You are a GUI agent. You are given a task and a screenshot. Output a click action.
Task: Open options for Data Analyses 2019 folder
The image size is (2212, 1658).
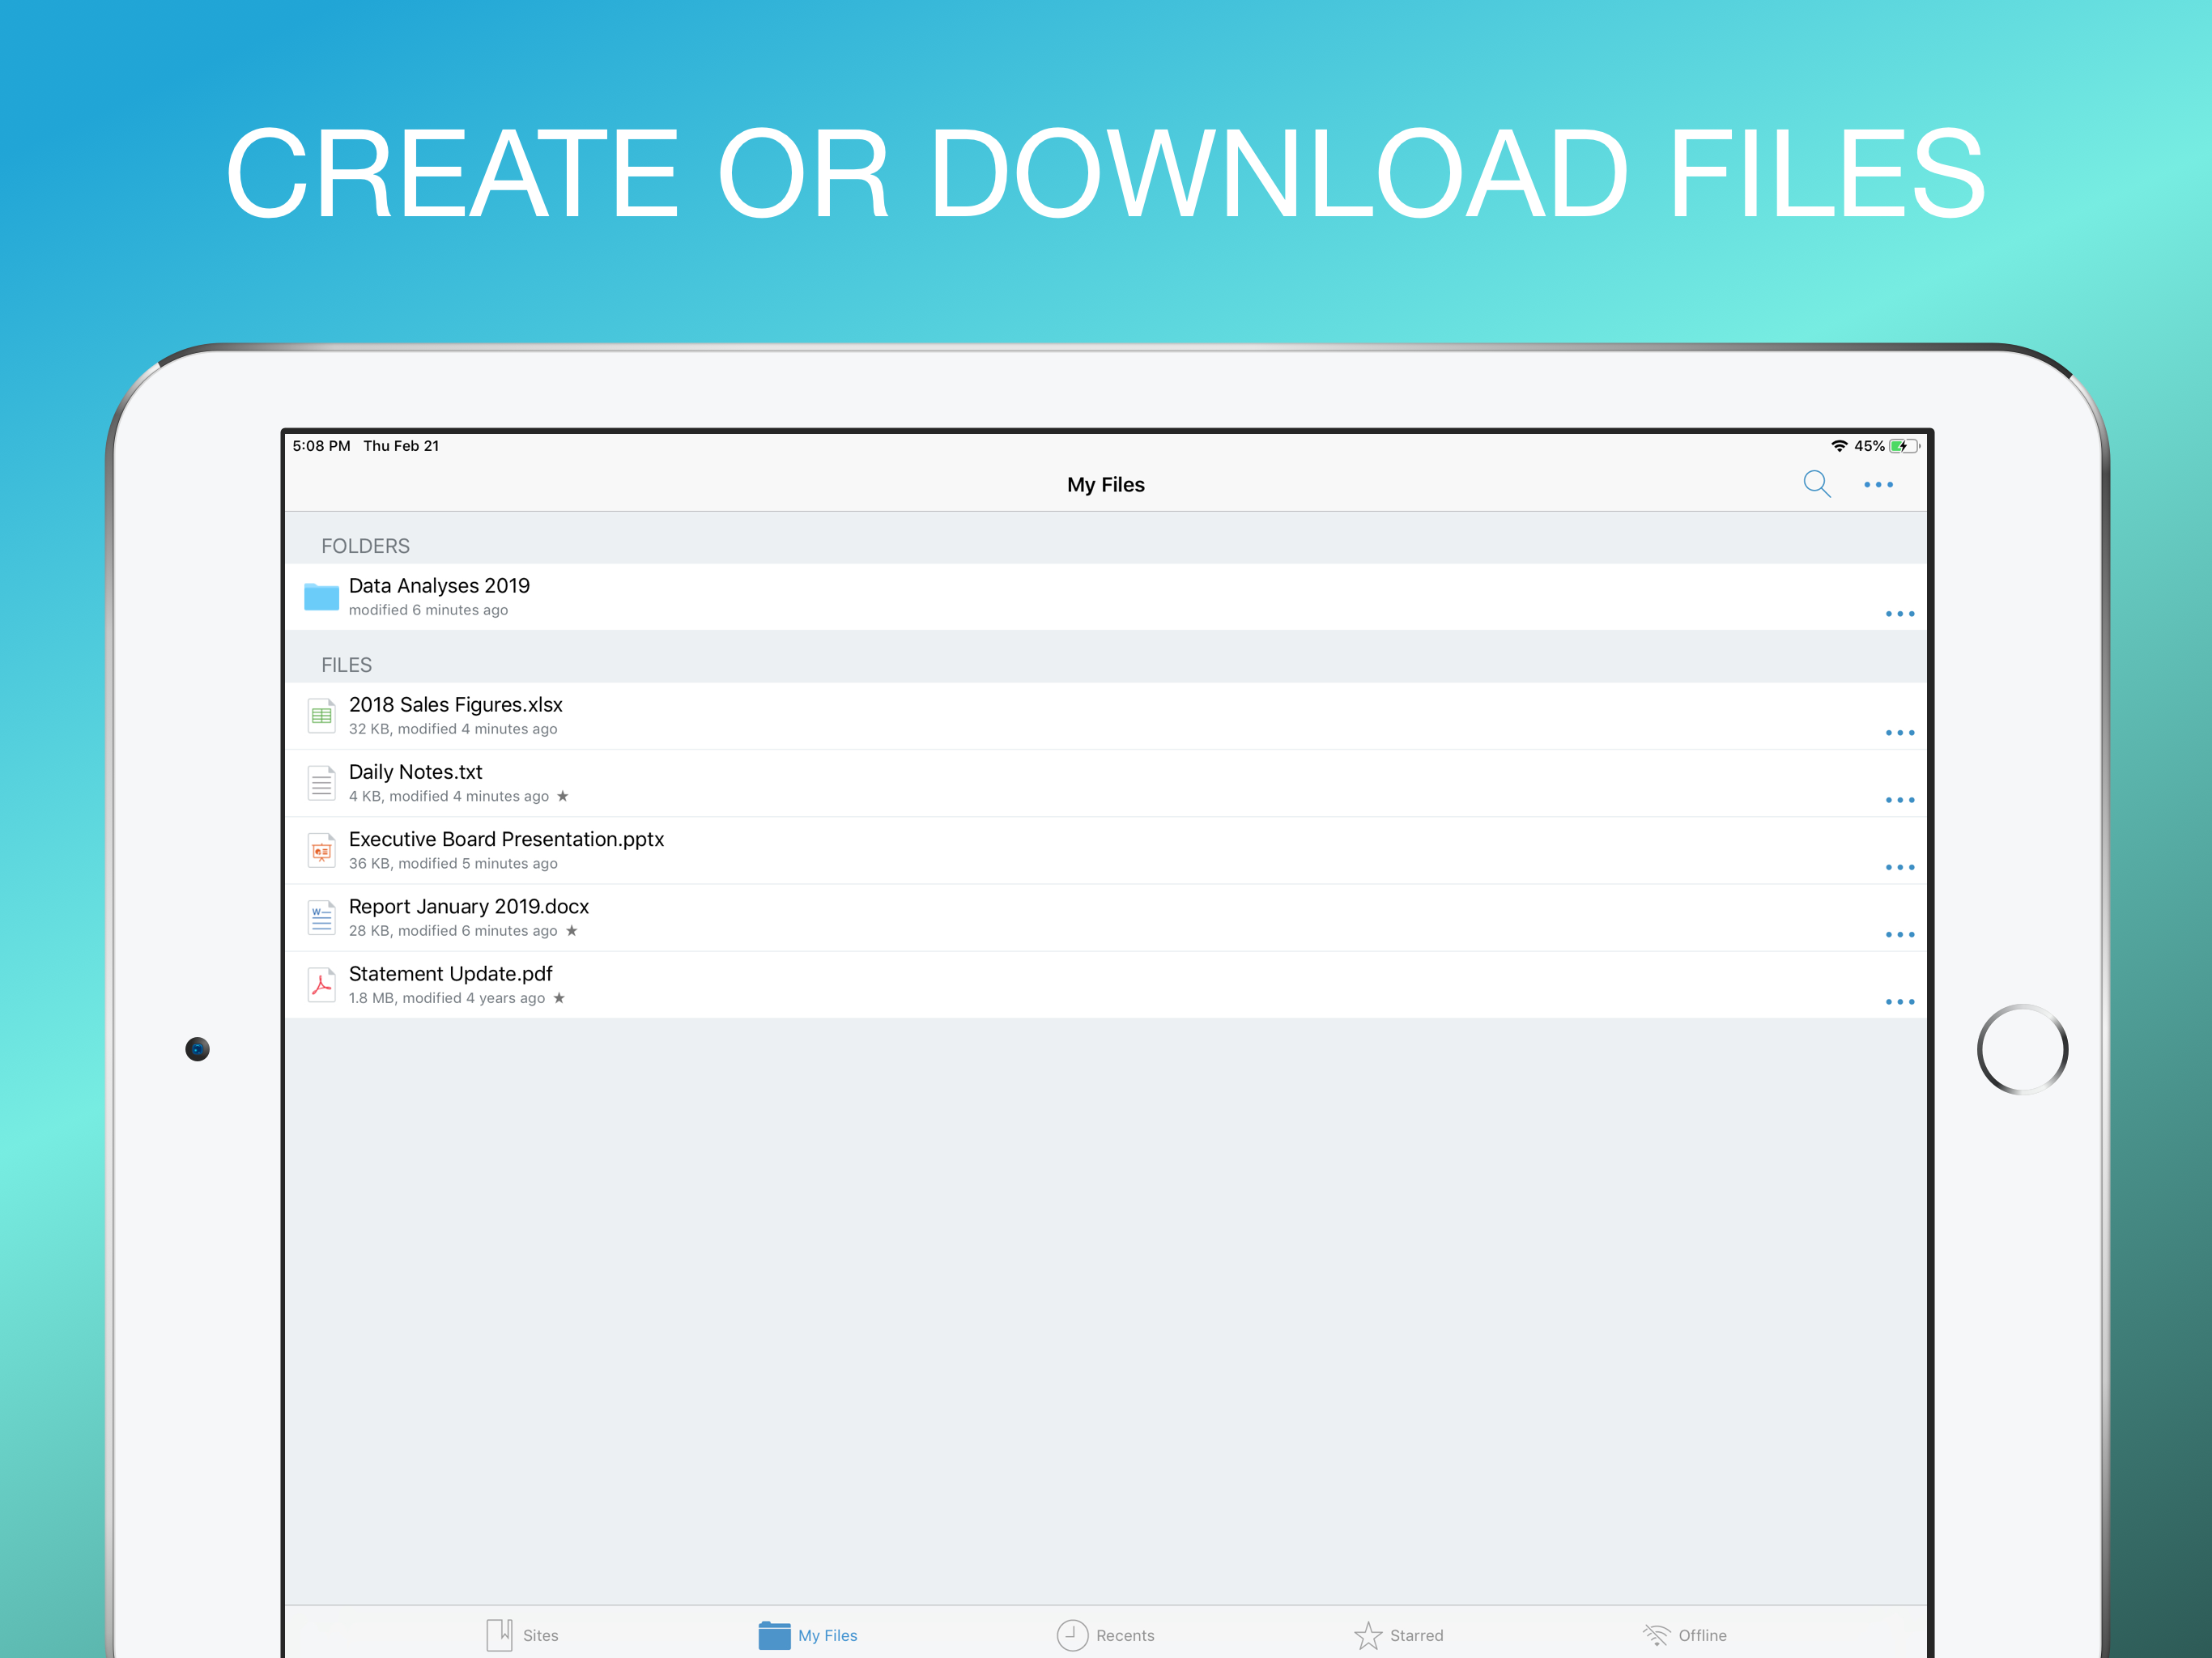click(x=1899, y=614)
